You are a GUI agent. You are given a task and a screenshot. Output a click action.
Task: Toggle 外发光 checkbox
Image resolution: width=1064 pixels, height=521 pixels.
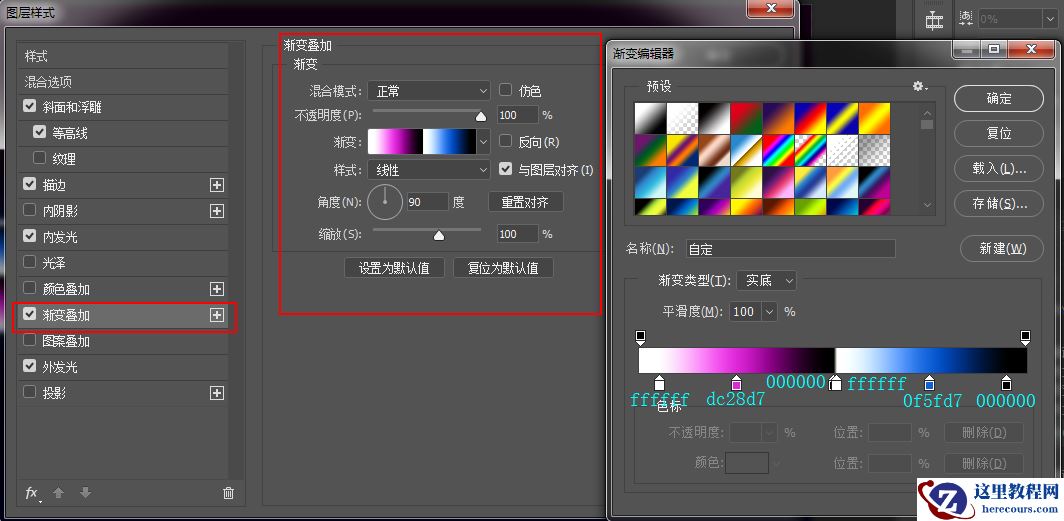[x=29, y=366]
